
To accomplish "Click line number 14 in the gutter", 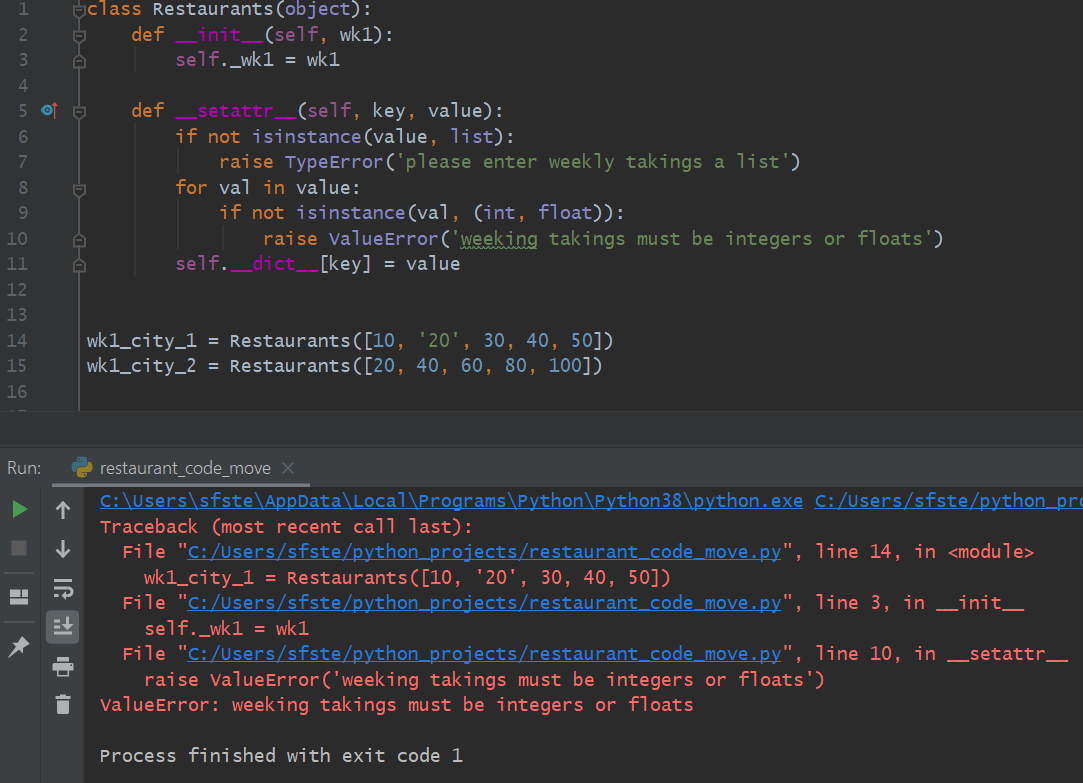I will (x=17, y=340).
